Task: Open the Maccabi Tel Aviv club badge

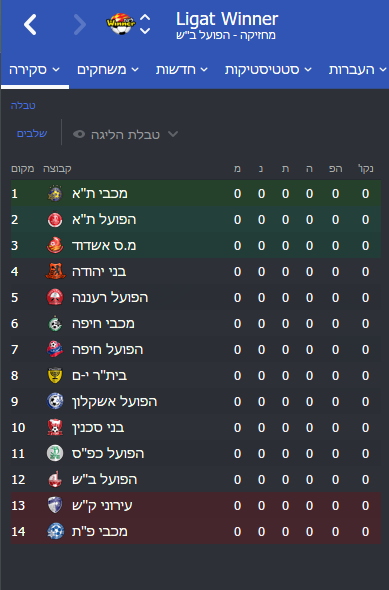Action: pos(55,193)
